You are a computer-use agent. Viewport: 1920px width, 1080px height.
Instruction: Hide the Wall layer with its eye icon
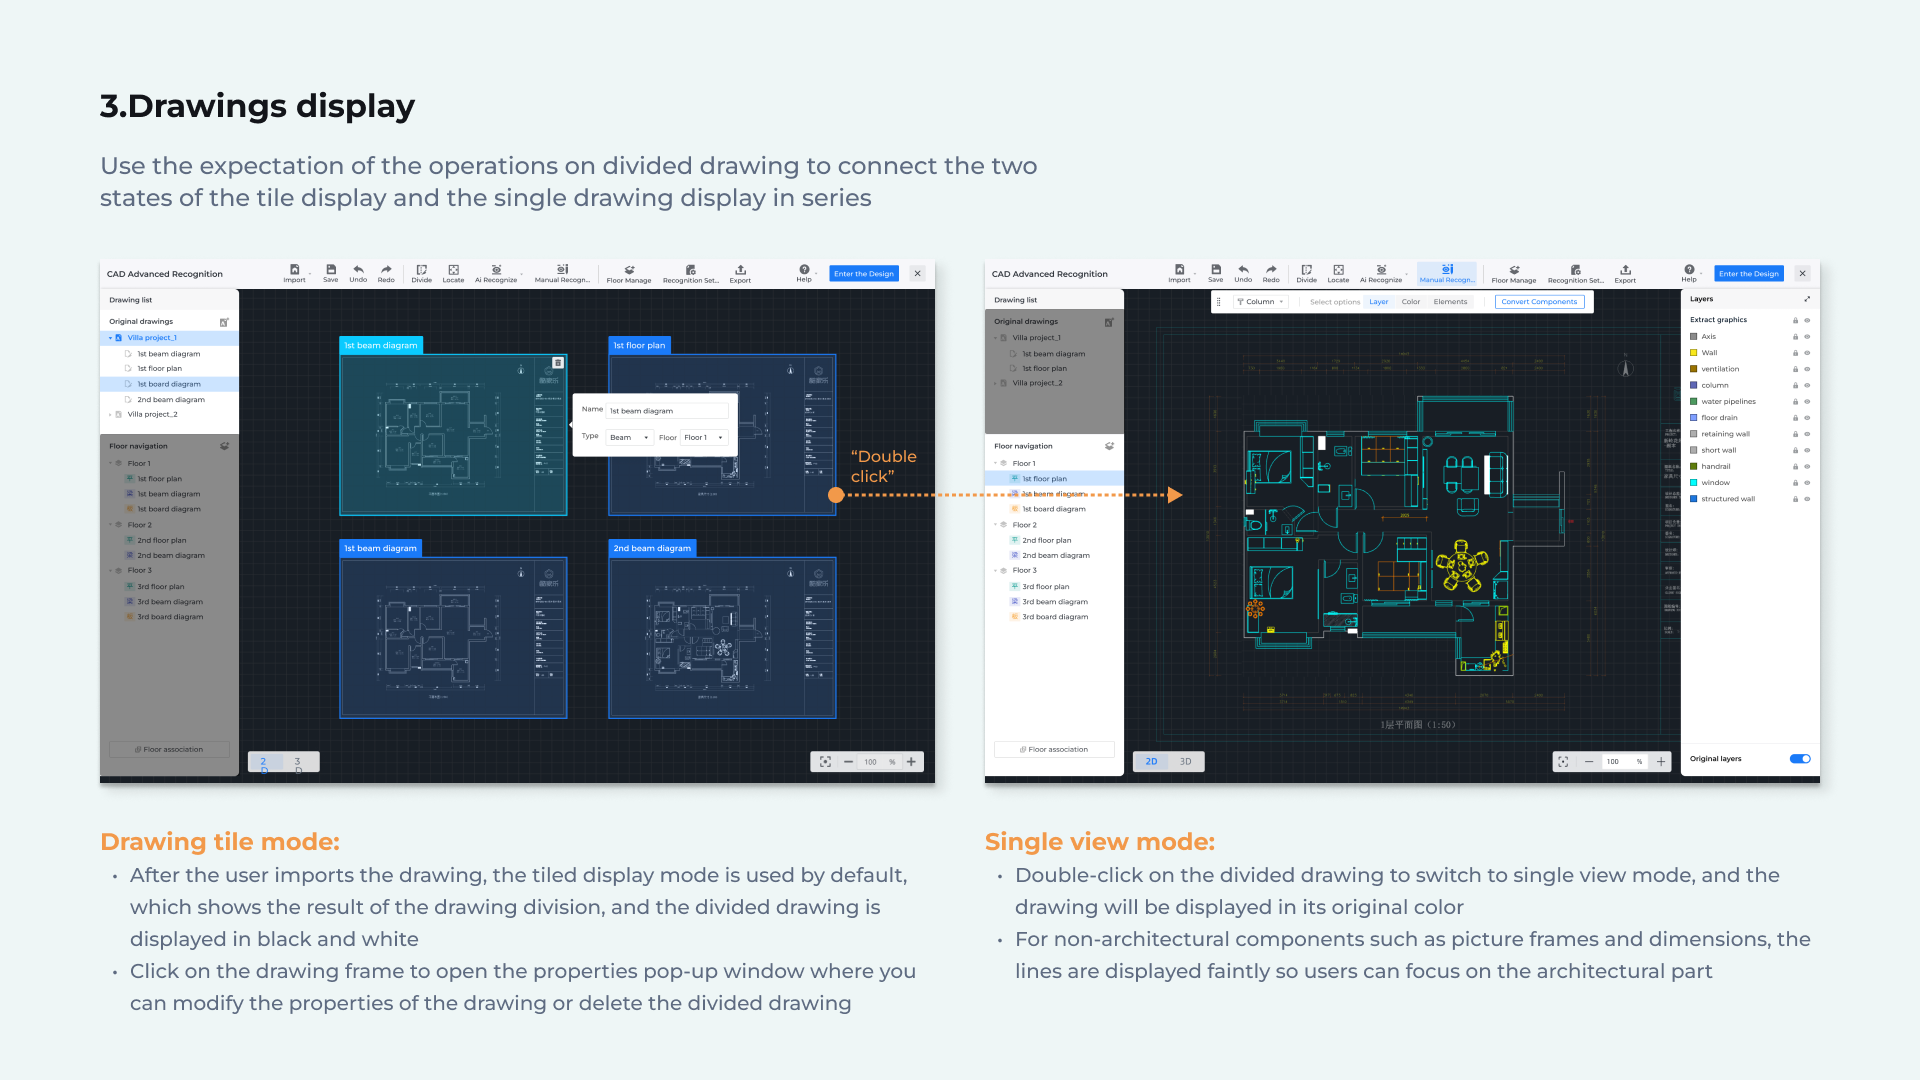coord(1807,353)
